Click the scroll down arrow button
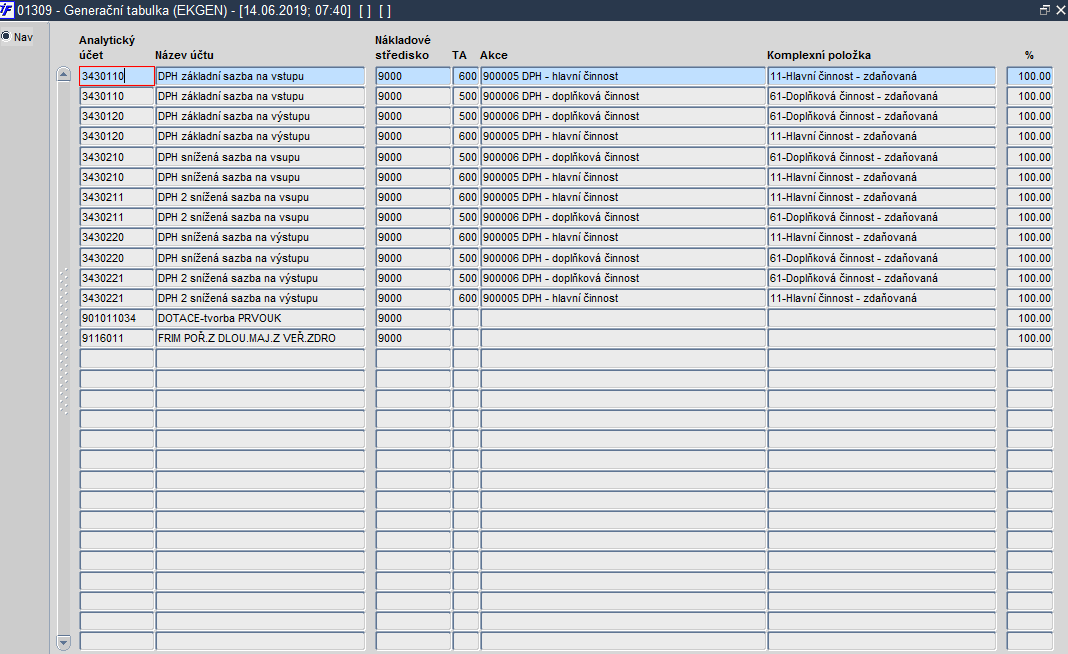The height and width of the screenshot is (654, 1068). click(63, 642)
